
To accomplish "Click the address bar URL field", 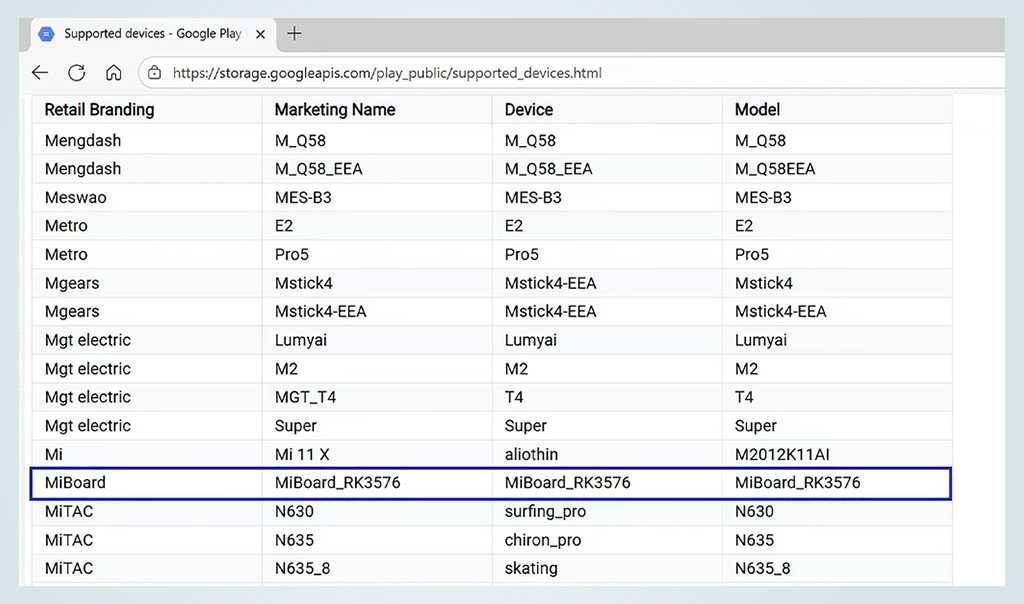I will pos(387,73).
